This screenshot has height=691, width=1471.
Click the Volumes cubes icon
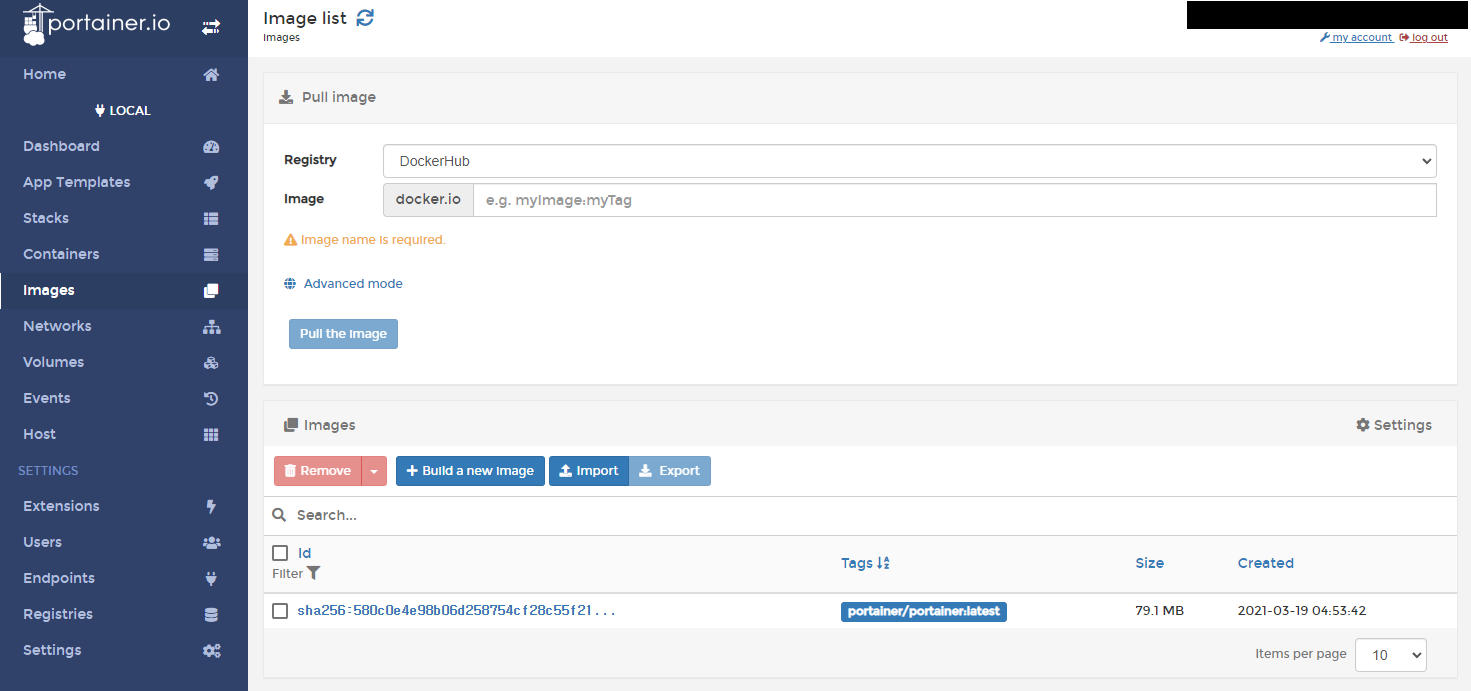[211, 362]
